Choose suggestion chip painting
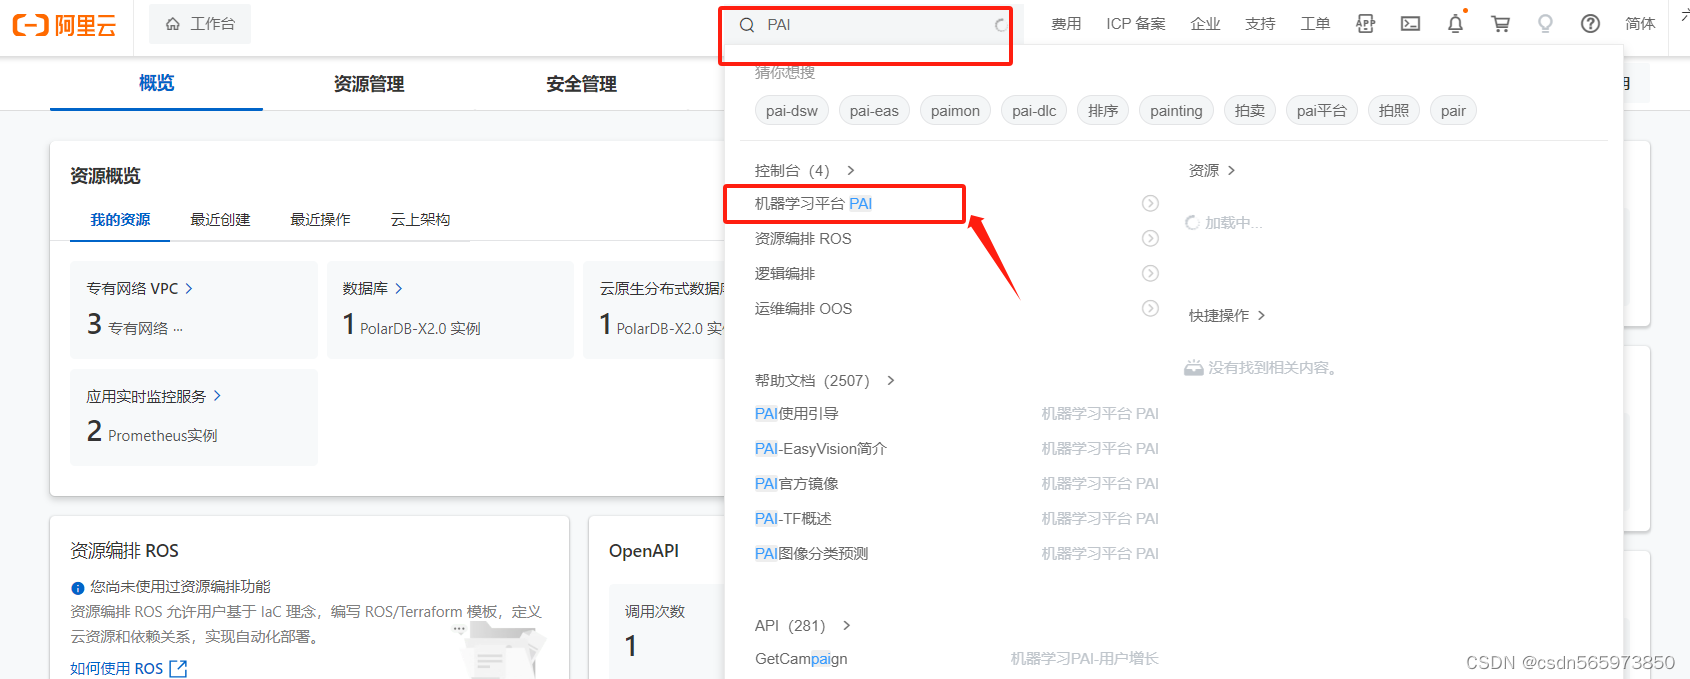1690x679 pixels. coord(1176,111)
